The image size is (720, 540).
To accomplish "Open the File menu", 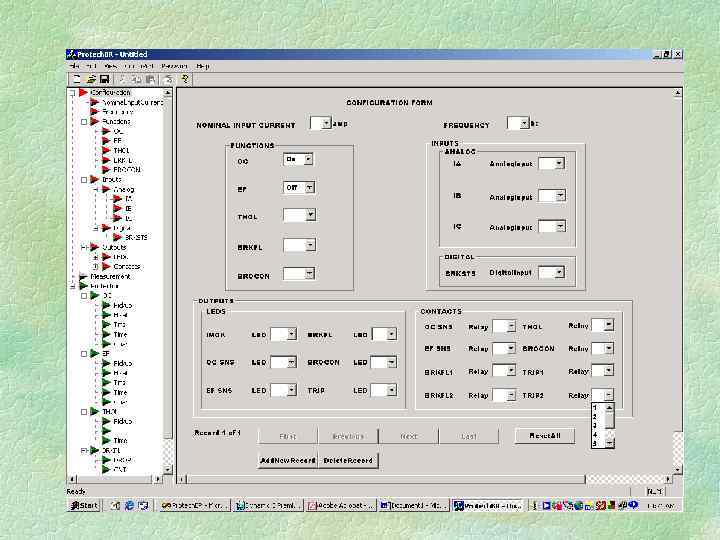I will 74,66.
